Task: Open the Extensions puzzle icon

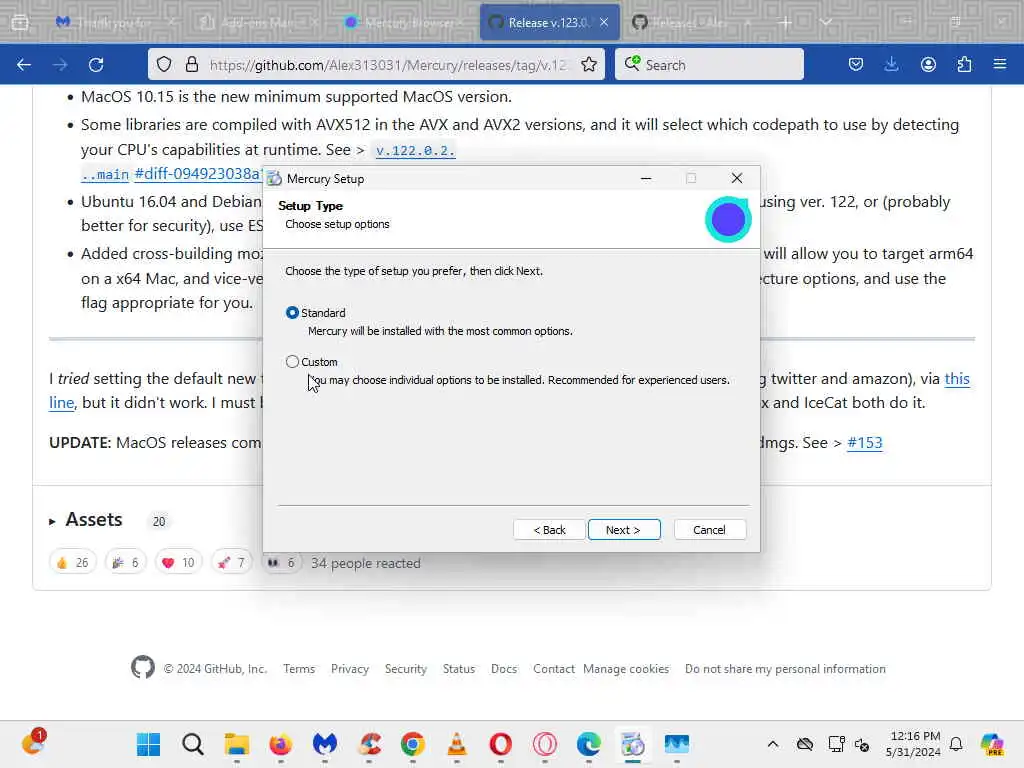Action: [964, 65]
